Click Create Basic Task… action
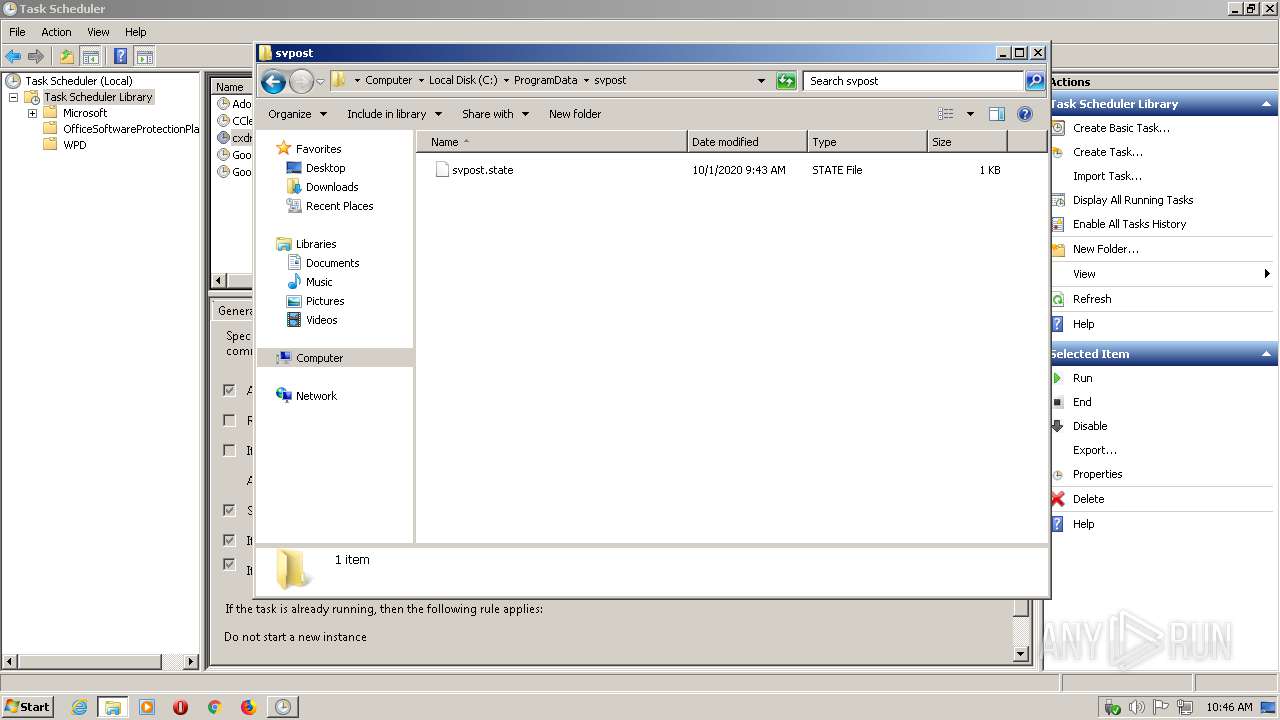Screen dimensions: 1280x720 click(x=1121, y=128)
